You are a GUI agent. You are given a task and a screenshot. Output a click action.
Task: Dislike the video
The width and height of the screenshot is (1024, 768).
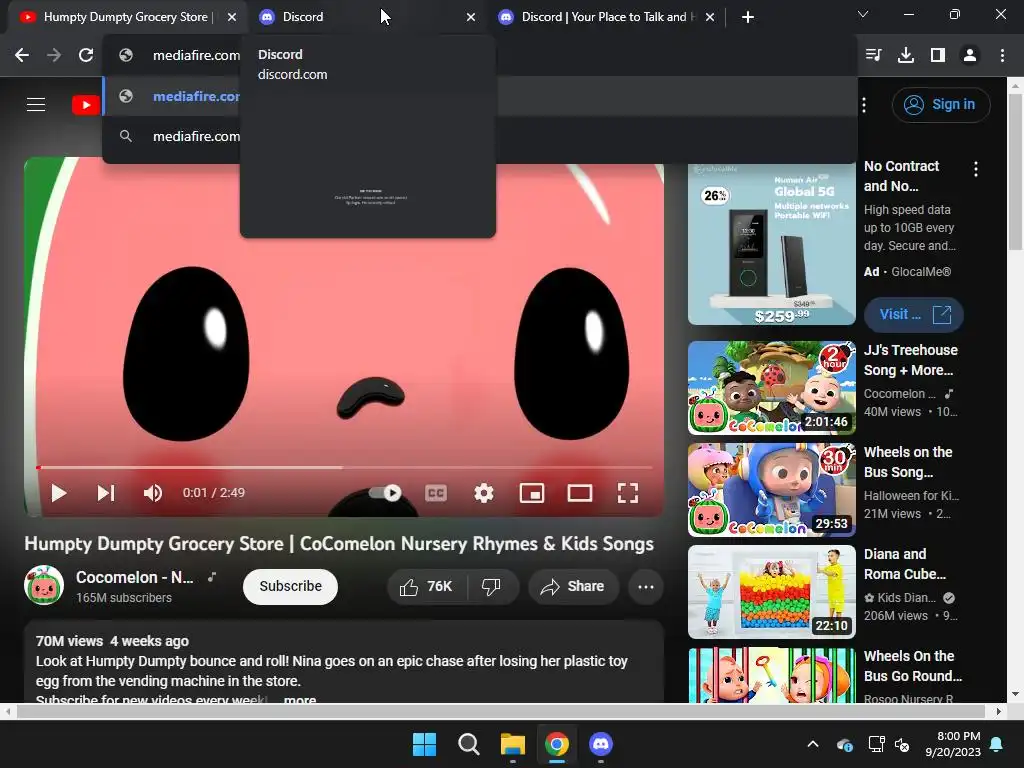(x=492, y=586)
